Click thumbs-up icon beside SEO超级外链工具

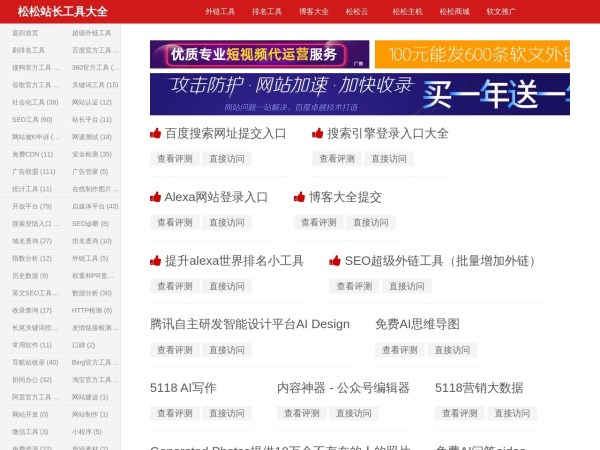[336, 260]
